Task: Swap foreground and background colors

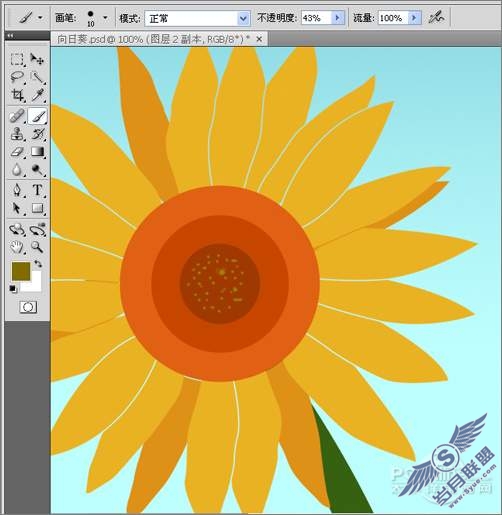Action: [x=38, y=264]
